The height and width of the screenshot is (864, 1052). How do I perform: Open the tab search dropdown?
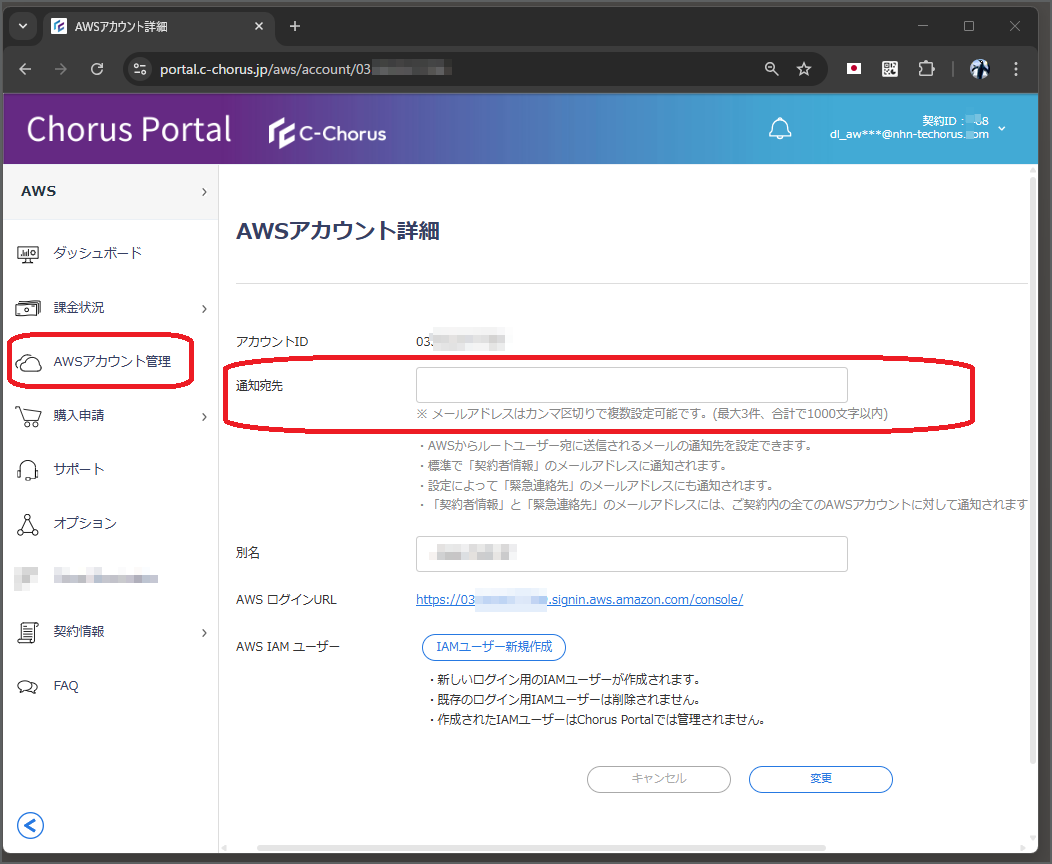(23, 26)
